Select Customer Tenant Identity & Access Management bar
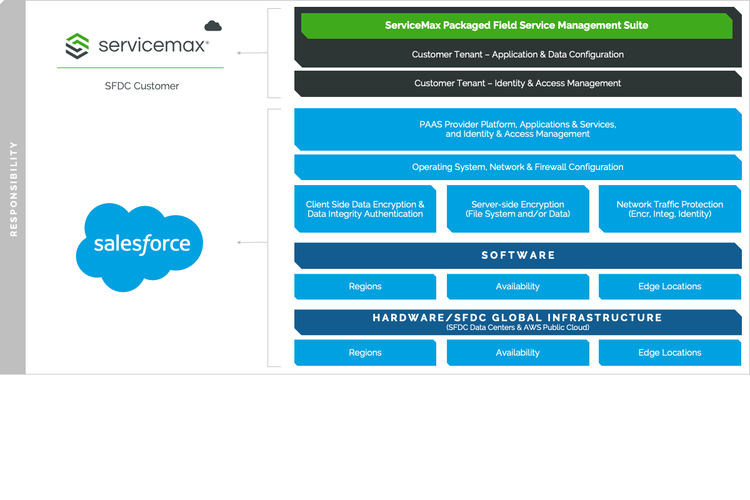750x500 pixels. coord(517,83)
